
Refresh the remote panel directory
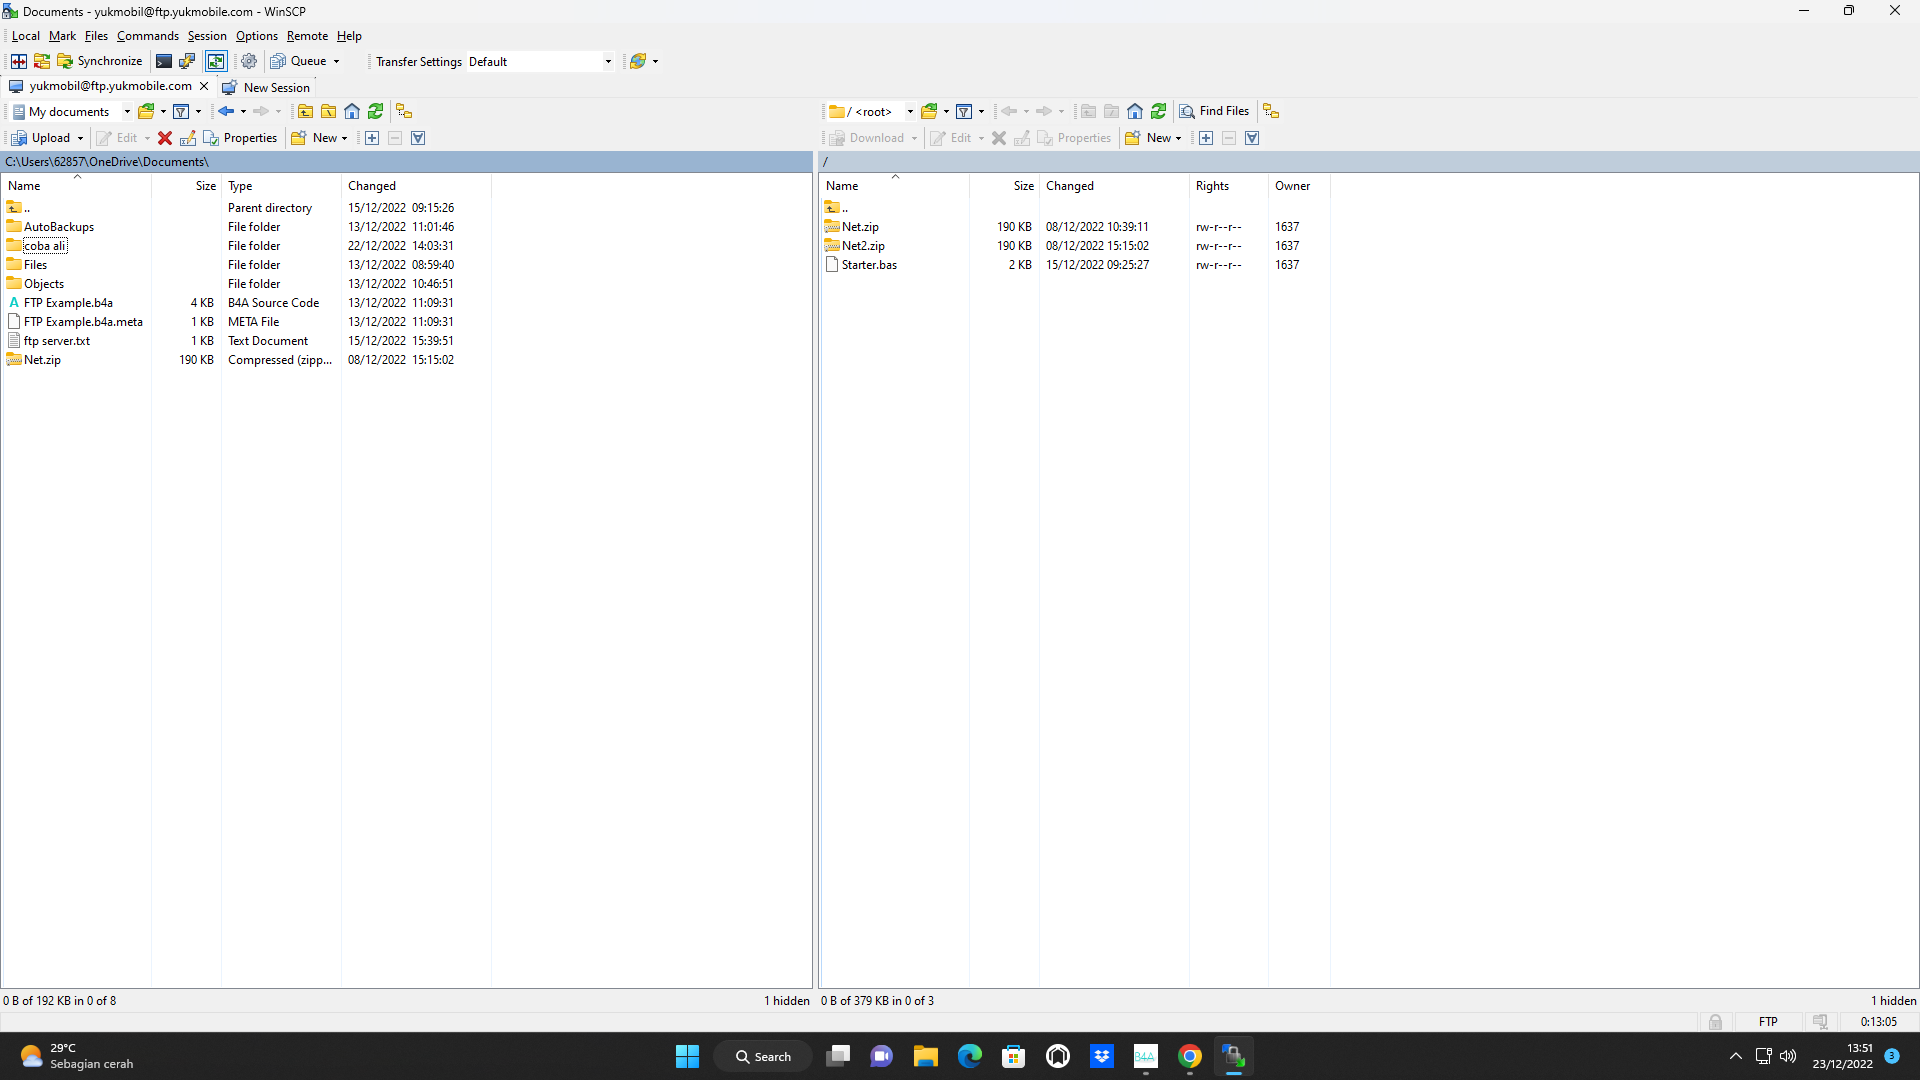[1158, 111]
